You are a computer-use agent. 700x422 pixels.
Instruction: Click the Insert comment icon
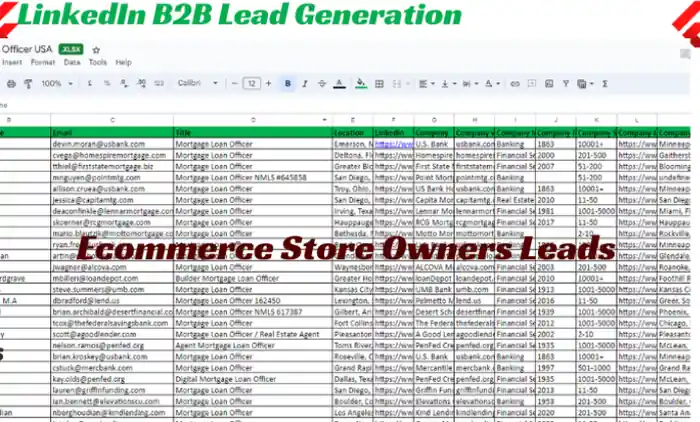pos(532,84)
